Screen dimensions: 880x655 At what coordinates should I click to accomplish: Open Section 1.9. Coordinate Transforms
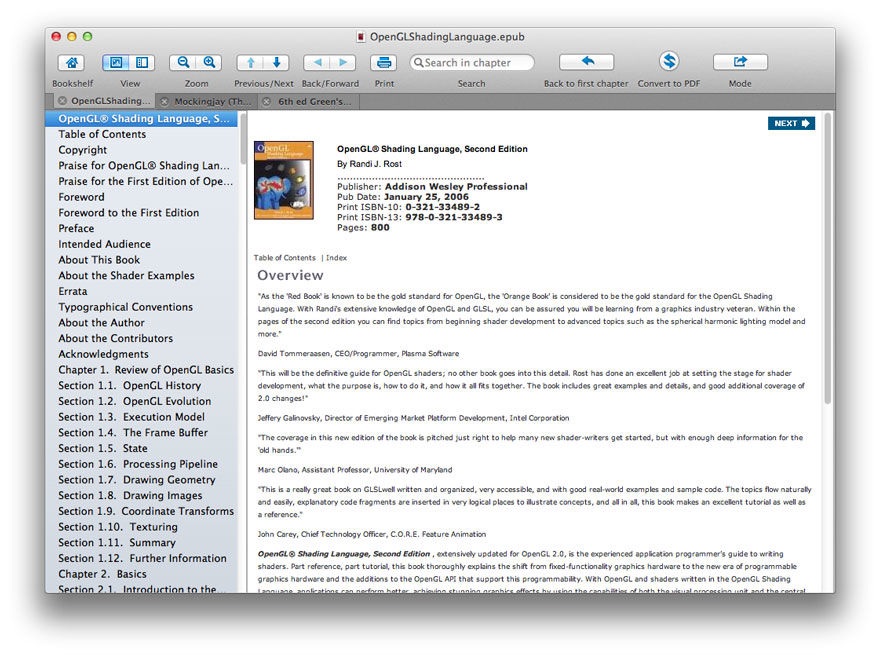click(141, 511)
